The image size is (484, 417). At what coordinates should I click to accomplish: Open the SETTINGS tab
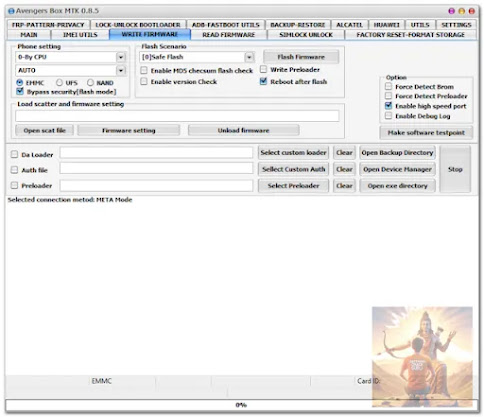tap(456, 25)
